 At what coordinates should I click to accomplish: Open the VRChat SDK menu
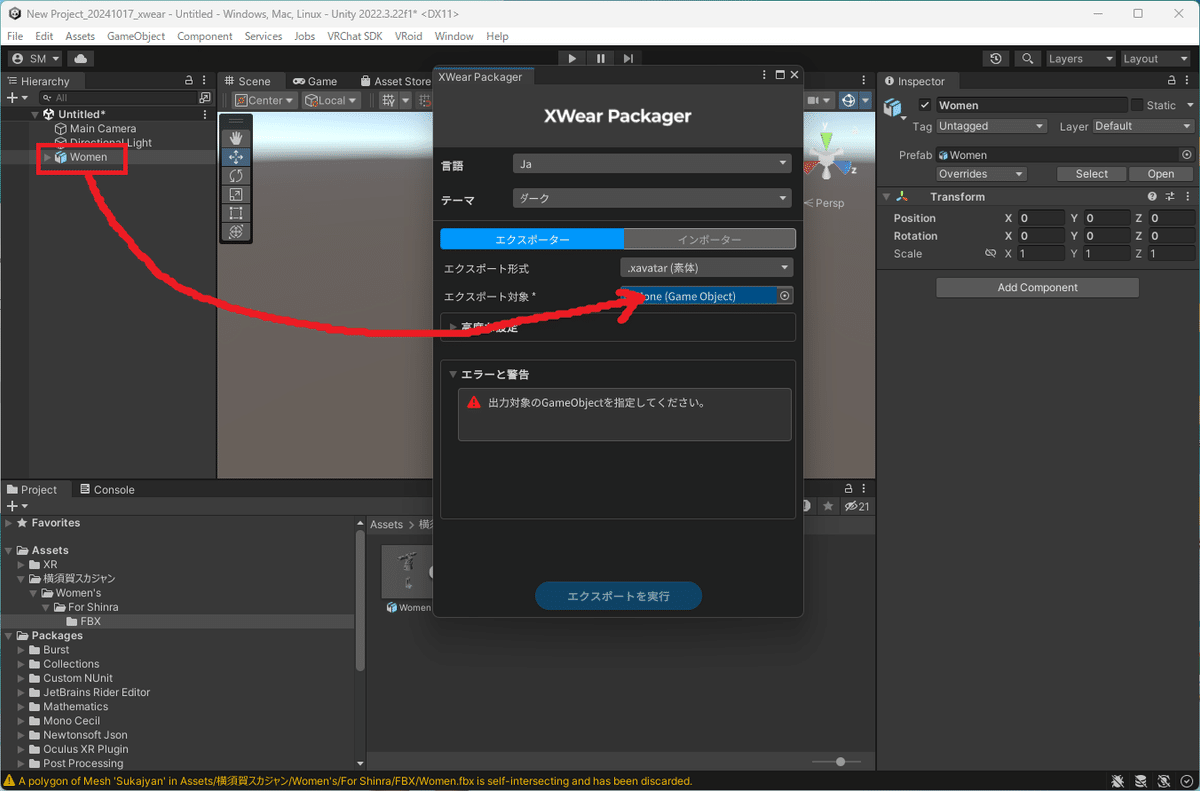coord(354,36)
